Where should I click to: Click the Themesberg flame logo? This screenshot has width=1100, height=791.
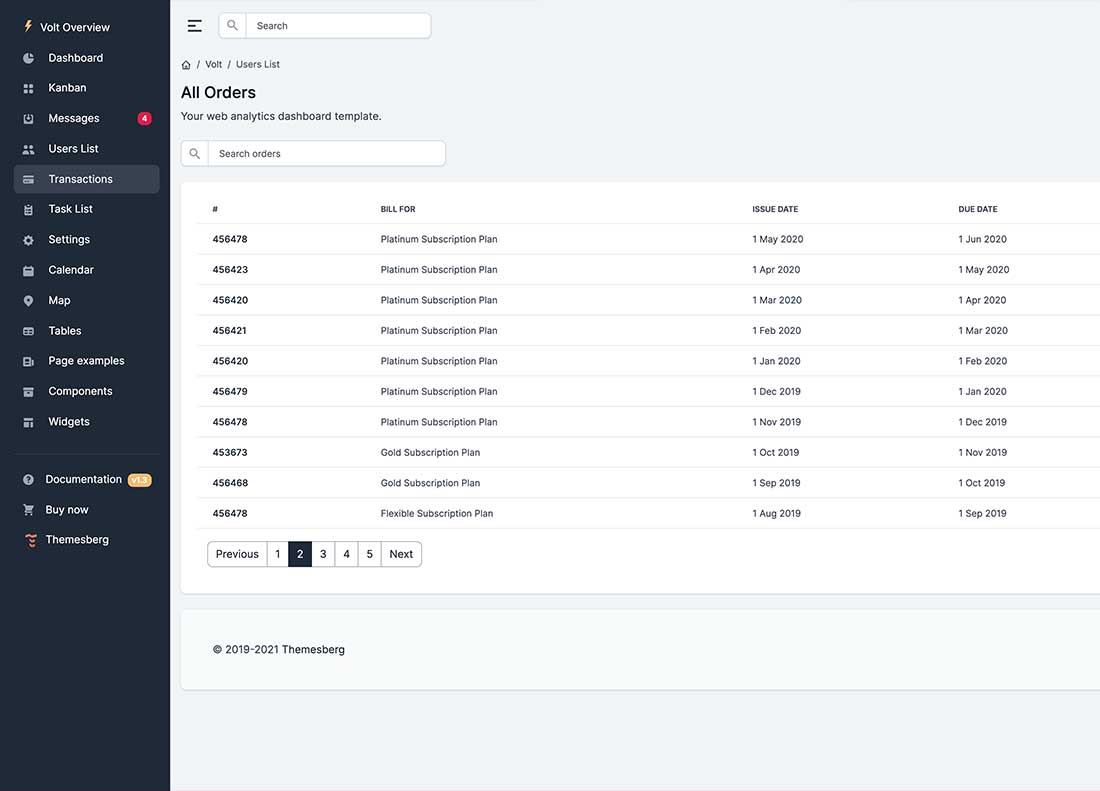[27, 539]
